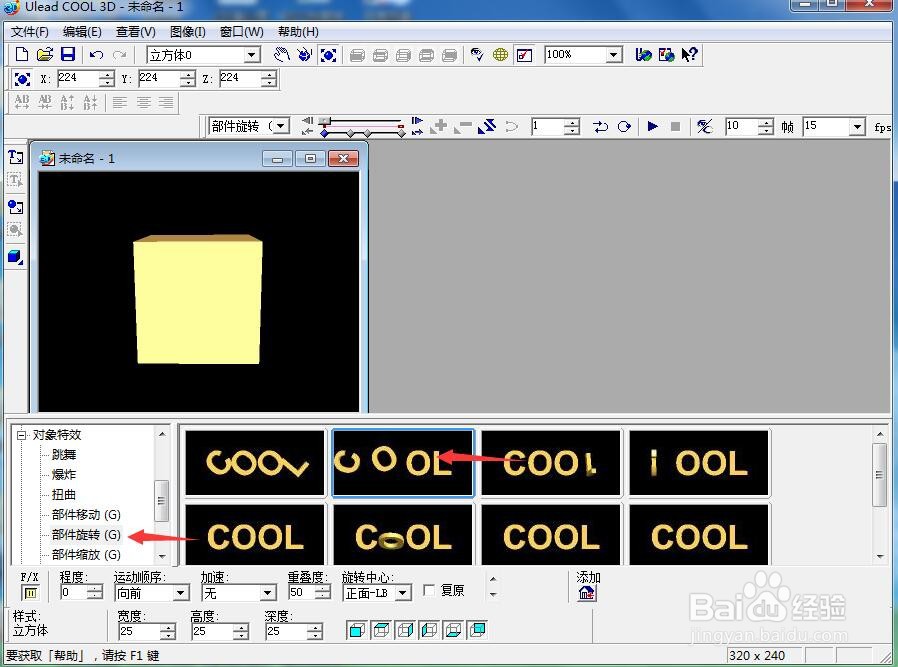This screenshot has width=898, height=667.
Task: Open the 编辑(E) menu
Action: (82, 32)
